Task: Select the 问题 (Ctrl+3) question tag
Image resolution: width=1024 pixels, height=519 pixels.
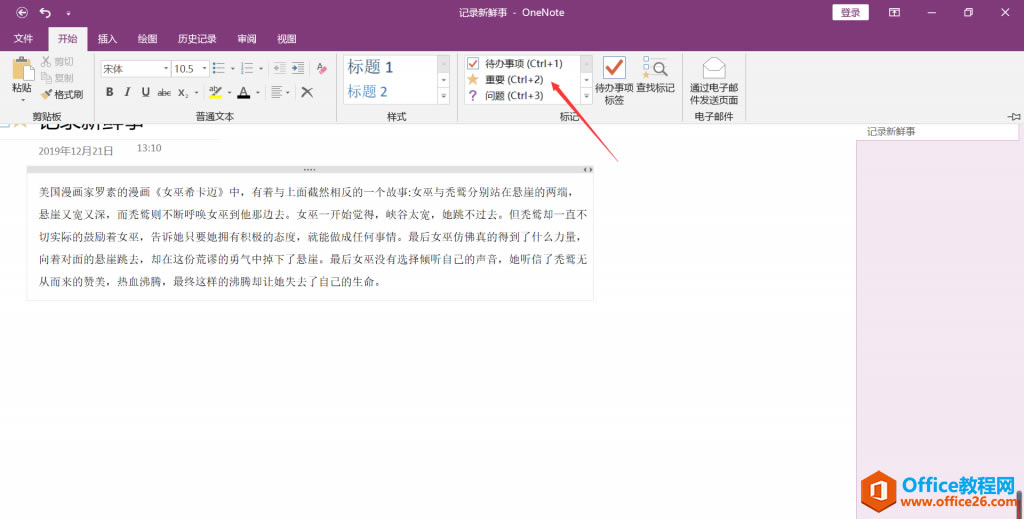Action: point(513,95)
